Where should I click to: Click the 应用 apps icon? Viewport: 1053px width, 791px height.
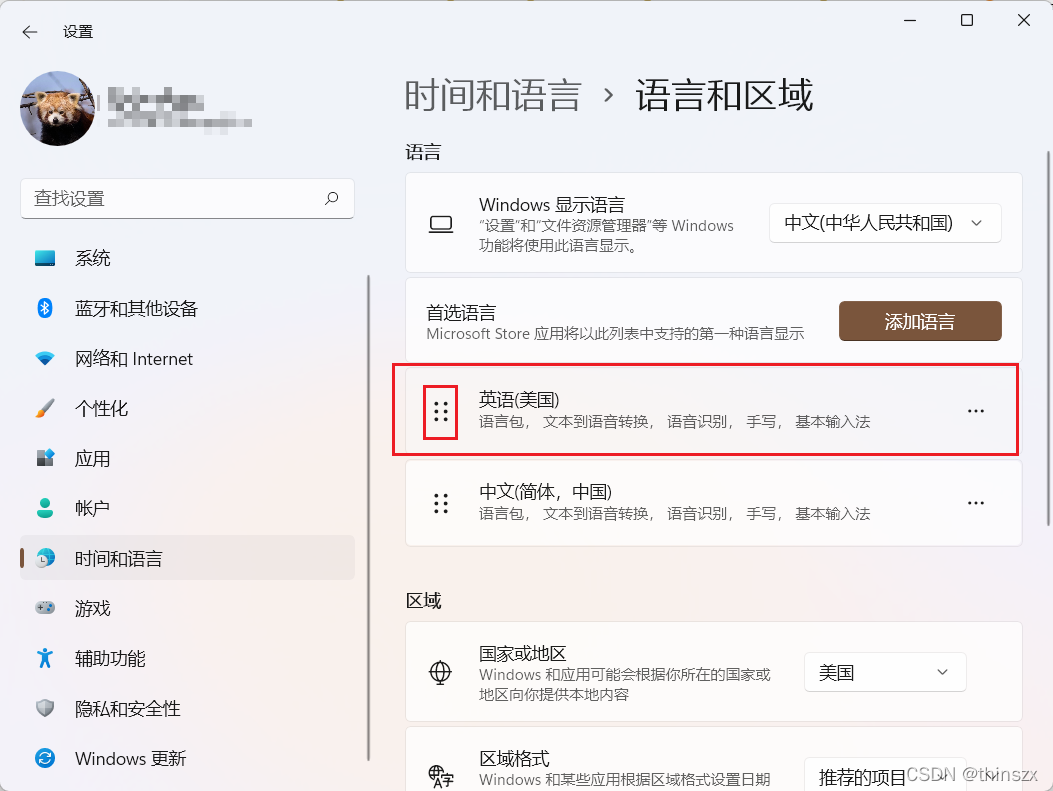(45, 458)
